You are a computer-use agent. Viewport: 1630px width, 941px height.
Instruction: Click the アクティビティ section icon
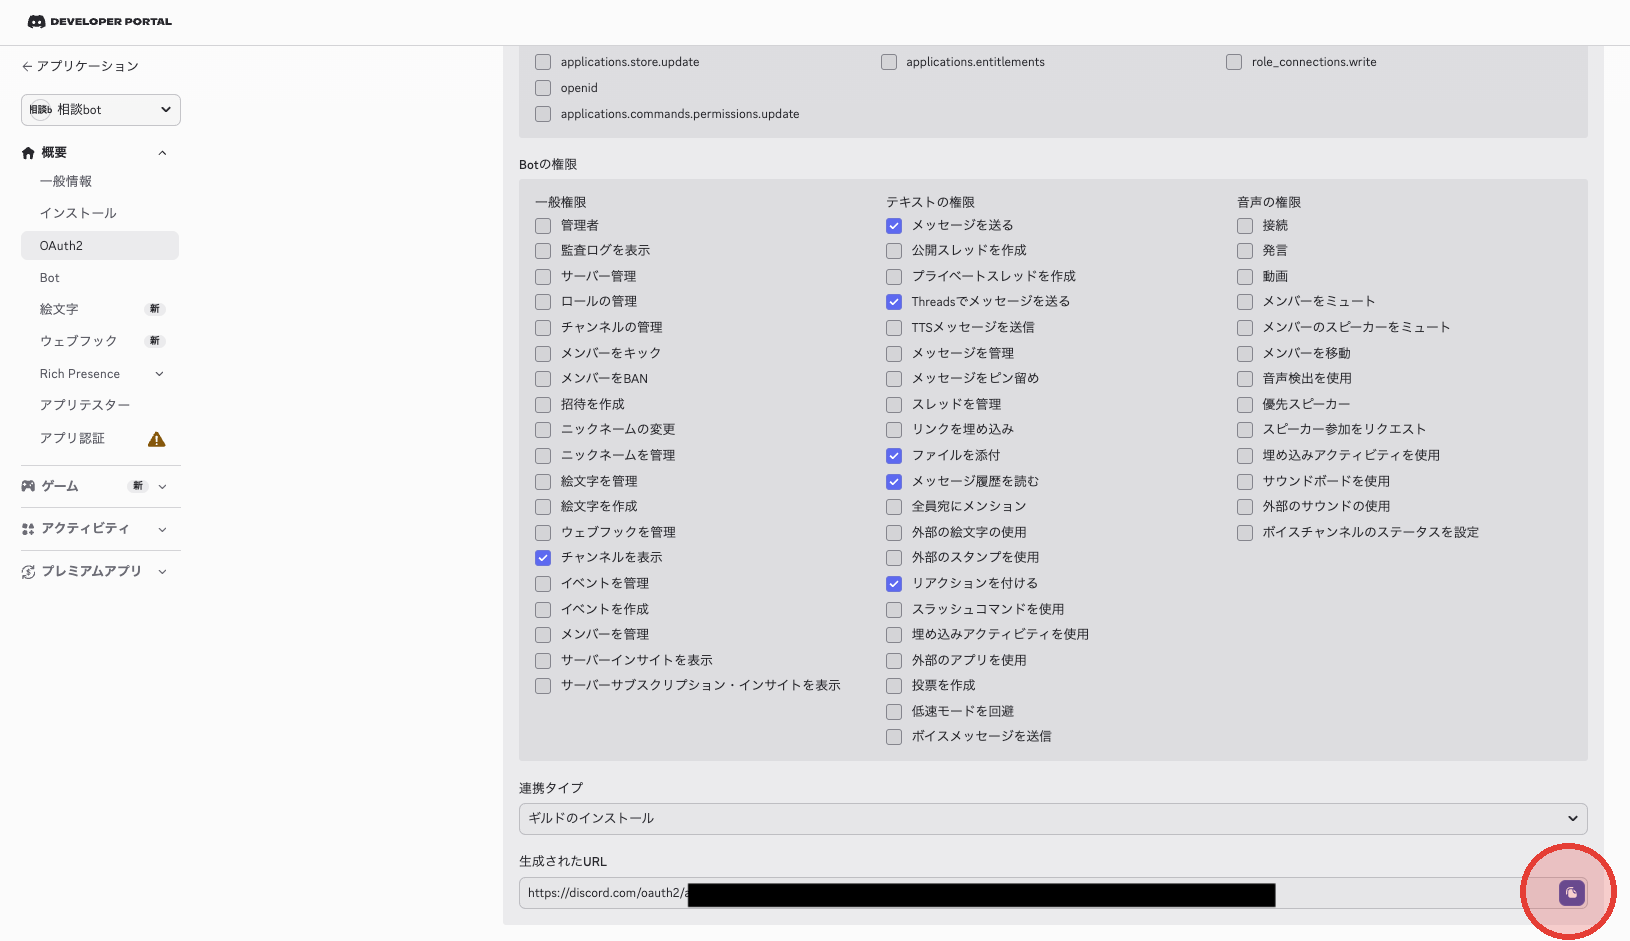28,529
